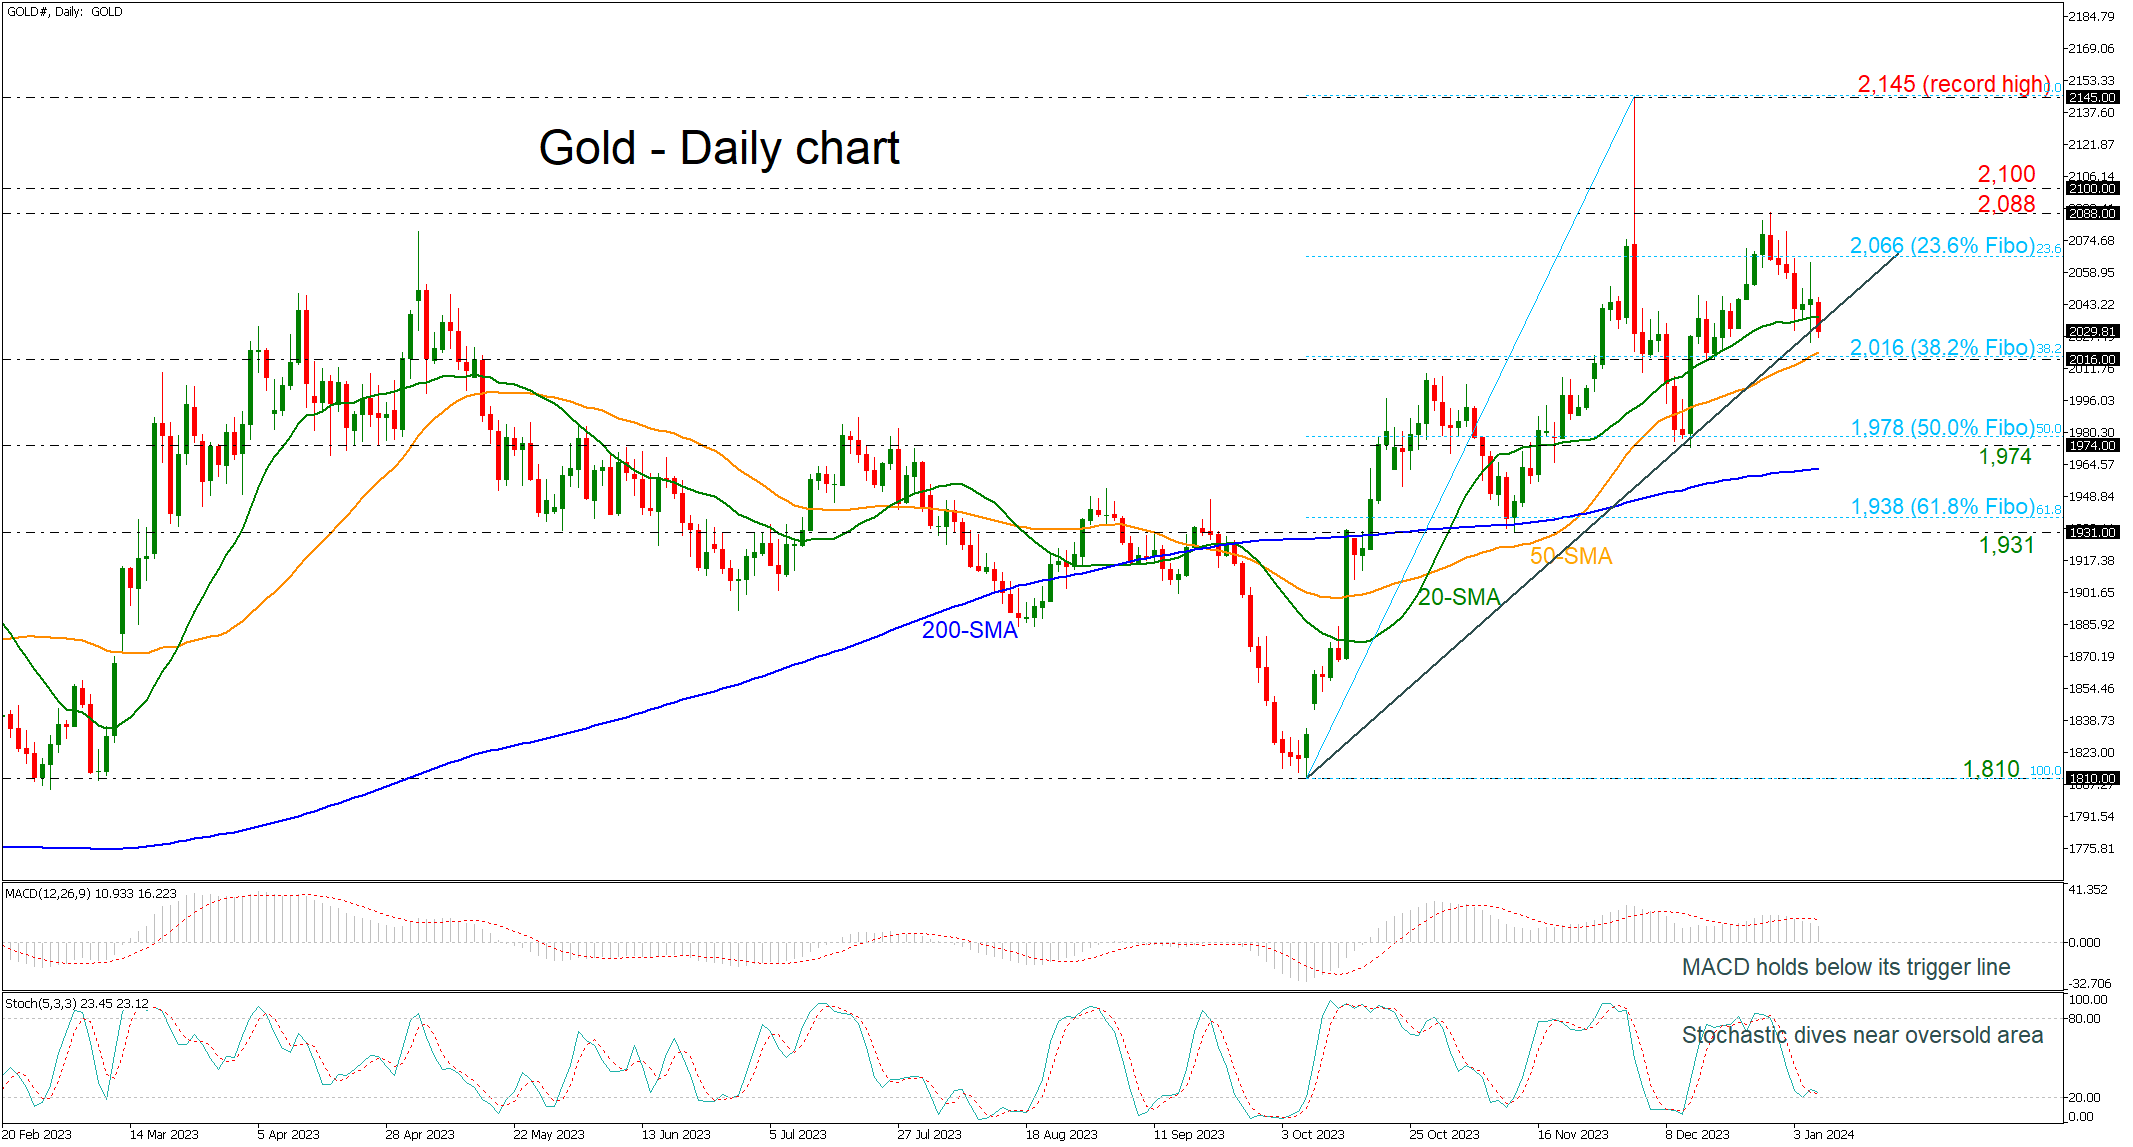Select the 2,066 (23.6% Fibo) label
Image resolution: width=2133 pixels, height=1147 pixels.
coord(1942,246)
